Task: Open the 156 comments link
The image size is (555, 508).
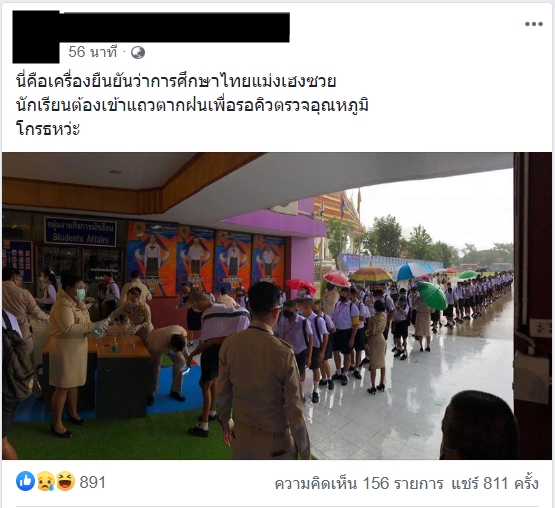Action: click(x=359, y=483)
